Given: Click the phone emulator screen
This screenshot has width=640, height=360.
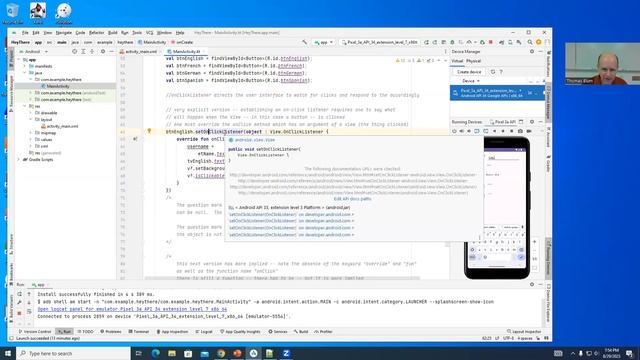Looking at the screenshot, I should pyautogui.click(x=497, y=207).
